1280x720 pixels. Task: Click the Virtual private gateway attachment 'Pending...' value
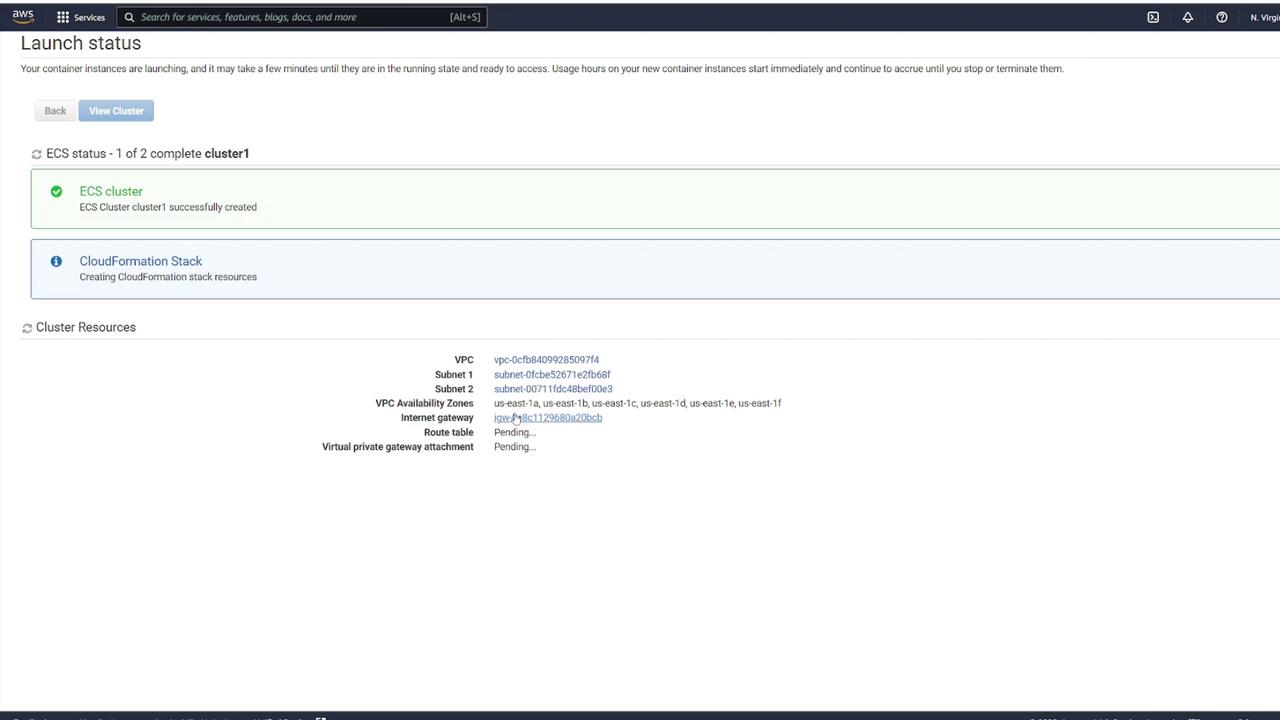515,447
